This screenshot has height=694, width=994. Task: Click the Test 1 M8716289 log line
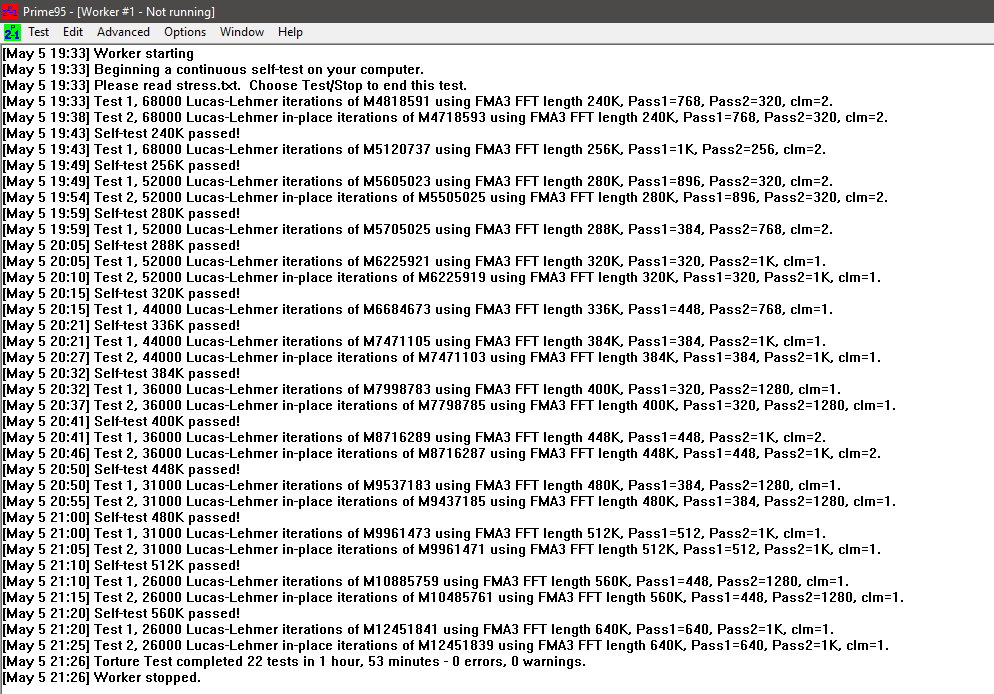coord(414,437)
